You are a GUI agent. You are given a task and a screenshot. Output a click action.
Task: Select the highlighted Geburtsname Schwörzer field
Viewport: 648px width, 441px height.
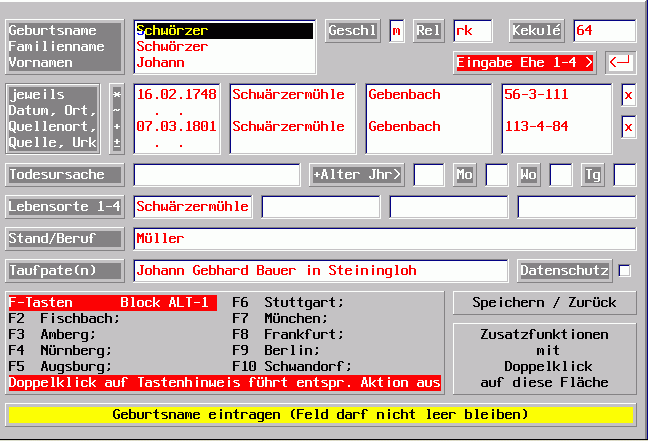[x=225, y=31]
